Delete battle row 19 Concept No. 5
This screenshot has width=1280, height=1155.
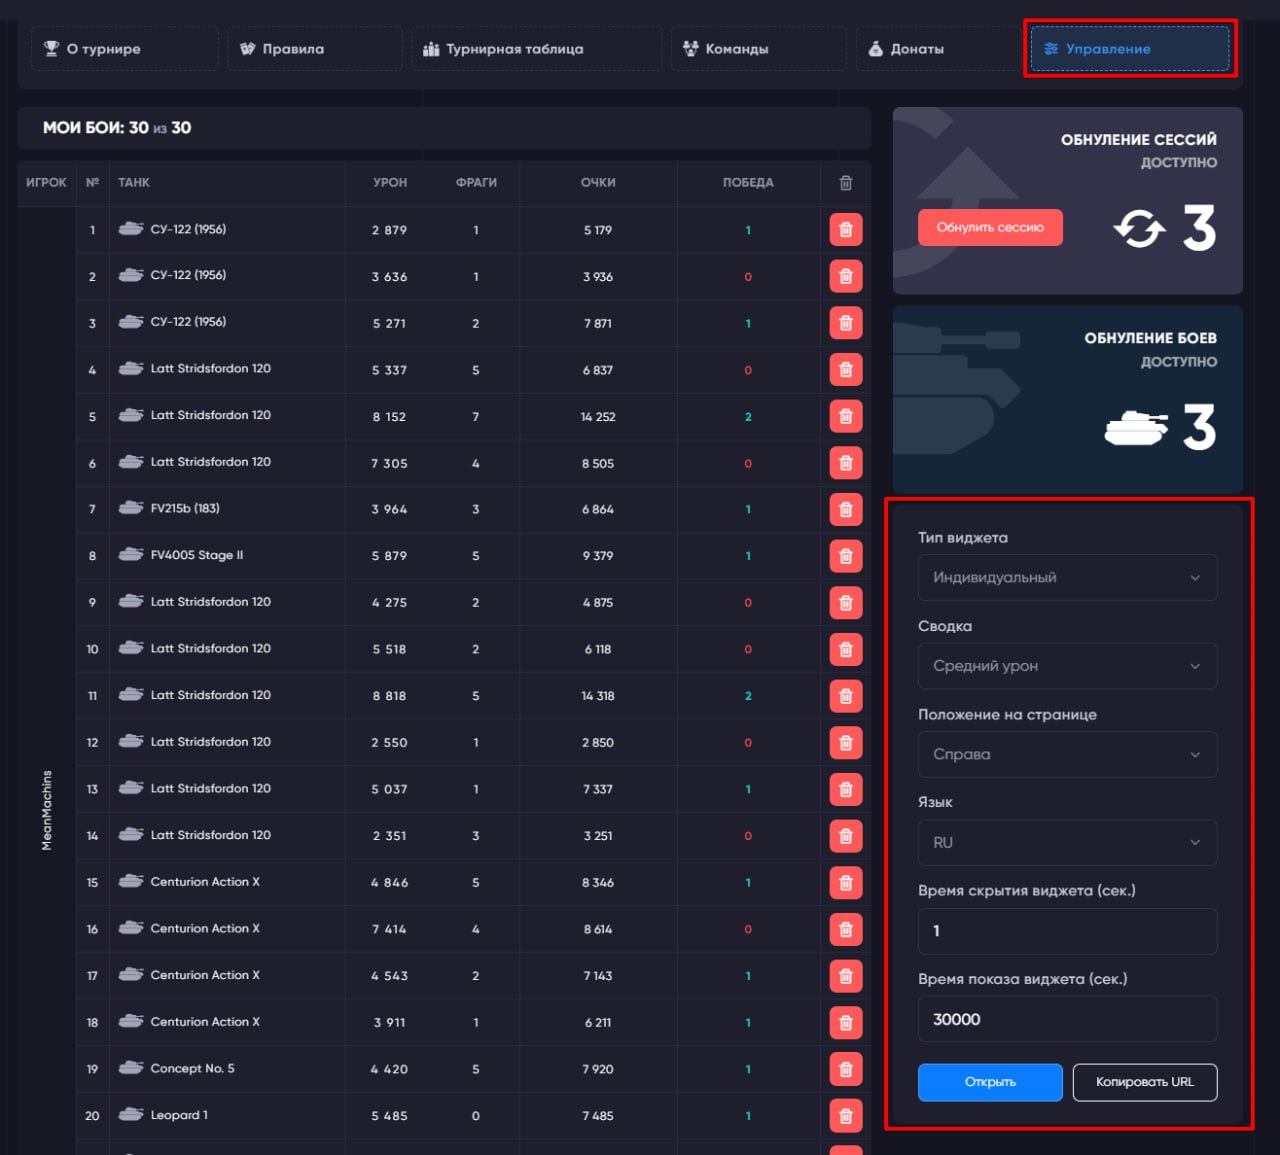tap(845, 1069)
